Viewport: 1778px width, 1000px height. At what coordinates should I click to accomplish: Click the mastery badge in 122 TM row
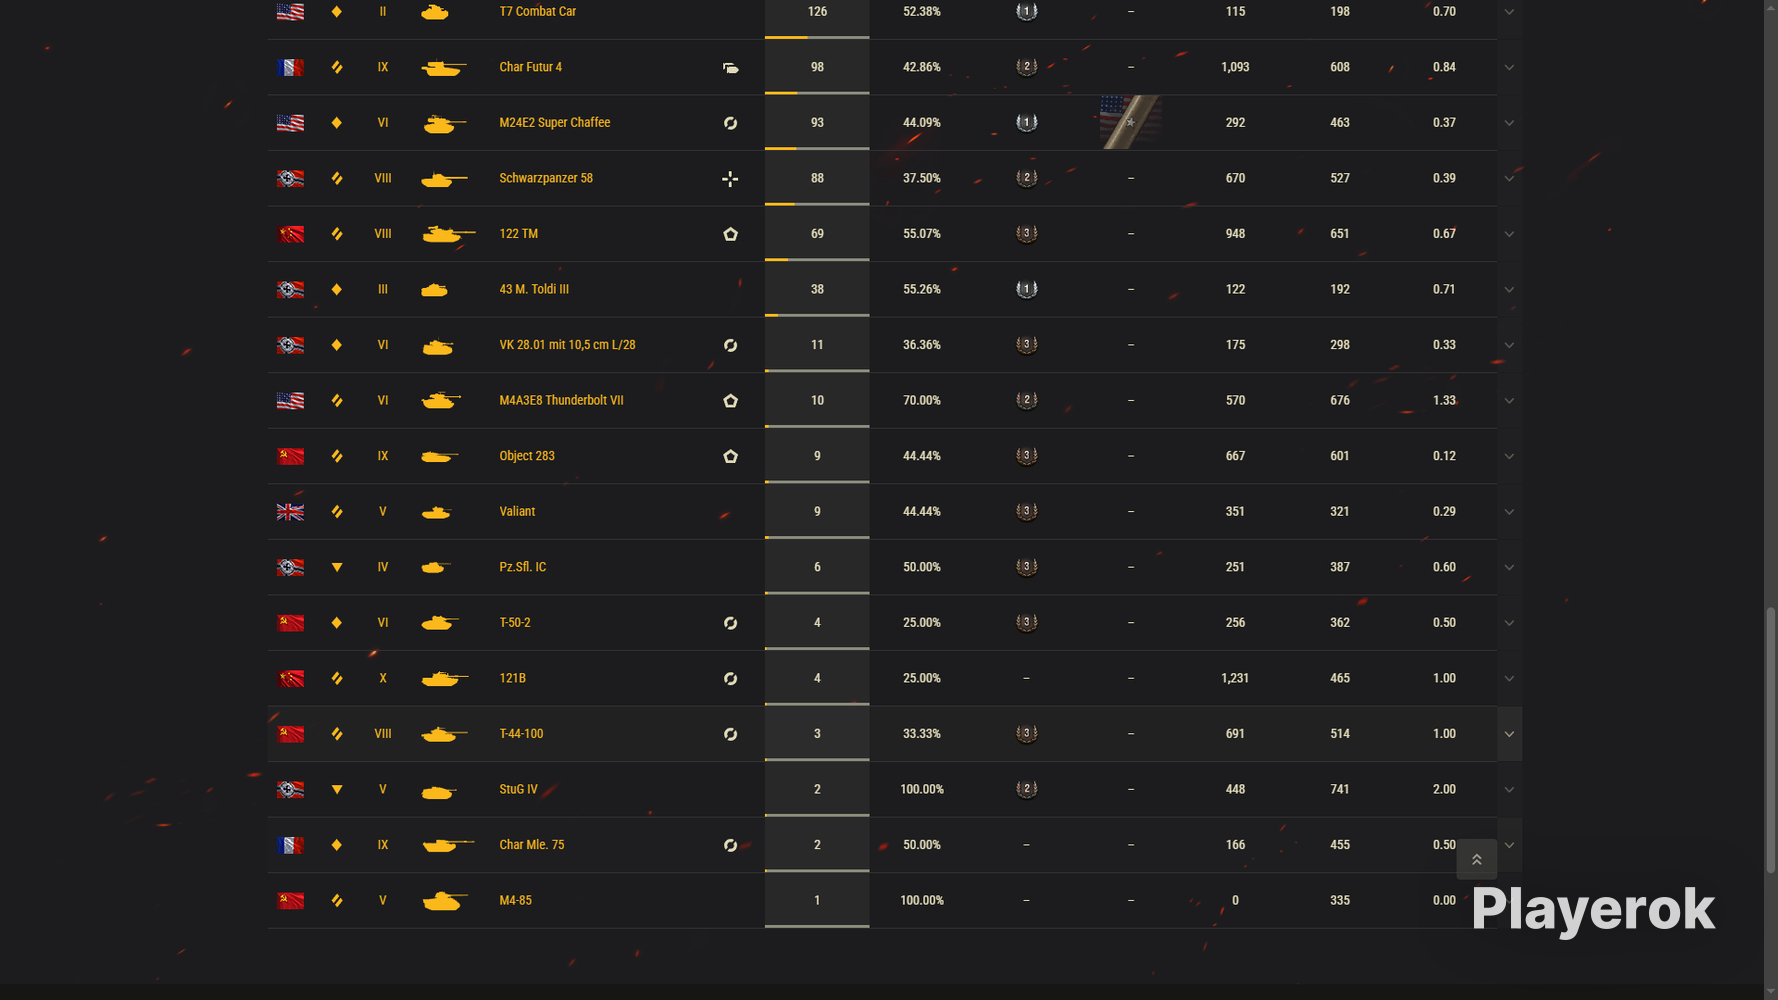(1026, 234)
